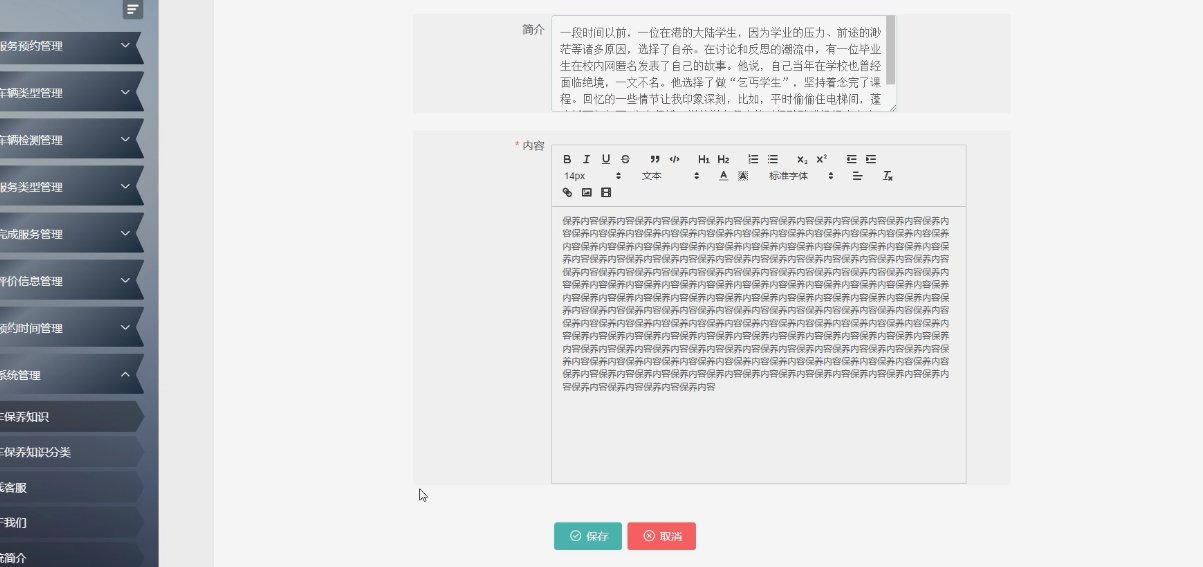The image size is (1203, 567).
Task: Click the 简介 textarea scrollbar
Action: pos(890,50)
